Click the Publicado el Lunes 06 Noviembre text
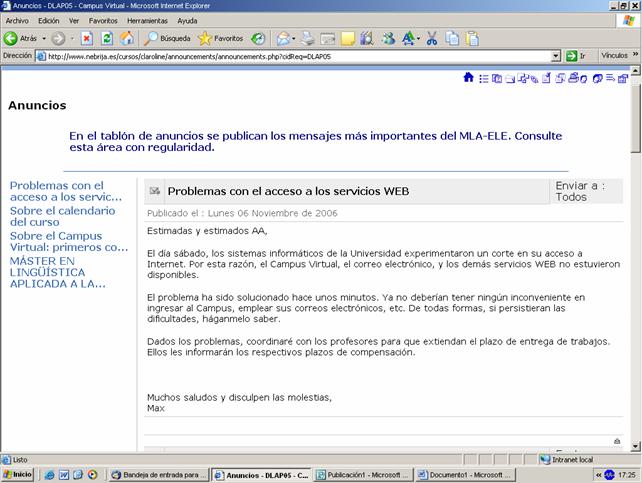 click(x=242, y=213)
